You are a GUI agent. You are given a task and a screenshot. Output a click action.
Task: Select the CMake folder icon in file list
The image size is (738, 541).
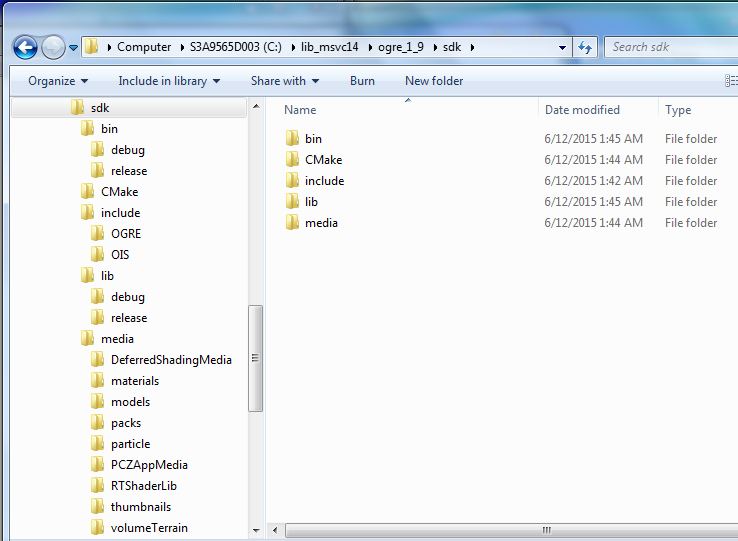(x=292, y=159)
